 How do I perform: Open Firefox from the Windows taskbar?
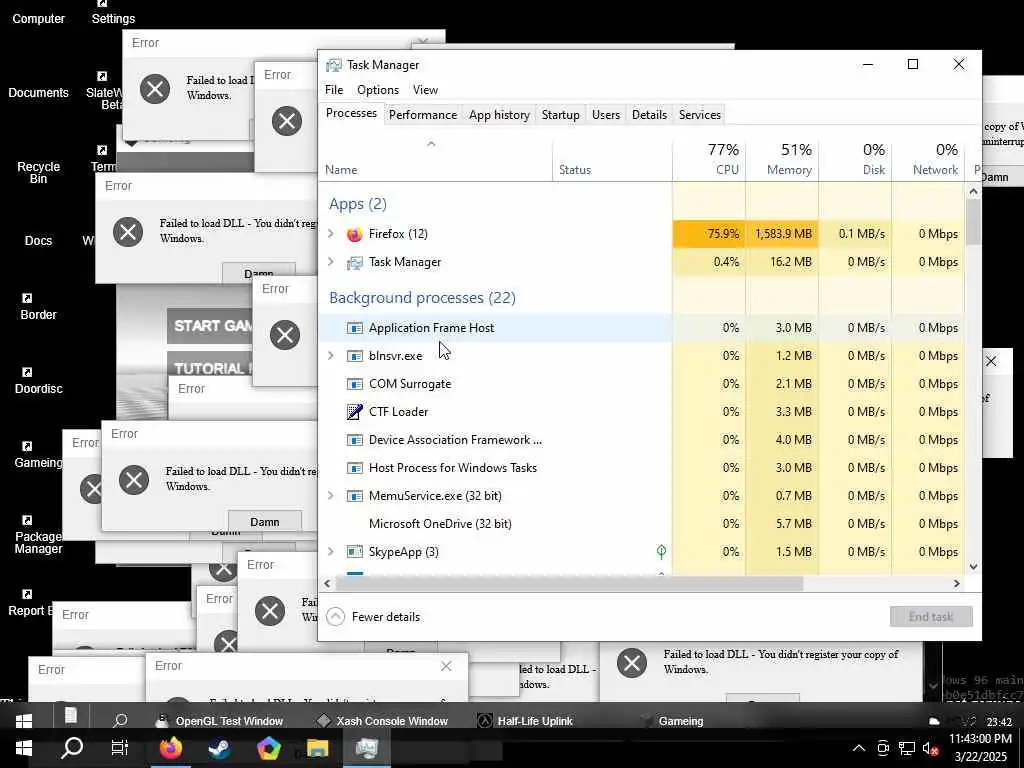click(171, 748)
